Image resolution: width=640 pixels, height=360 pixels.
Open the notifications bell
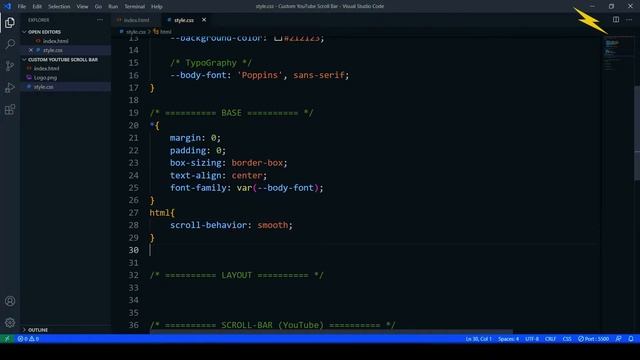pos(631,339)
